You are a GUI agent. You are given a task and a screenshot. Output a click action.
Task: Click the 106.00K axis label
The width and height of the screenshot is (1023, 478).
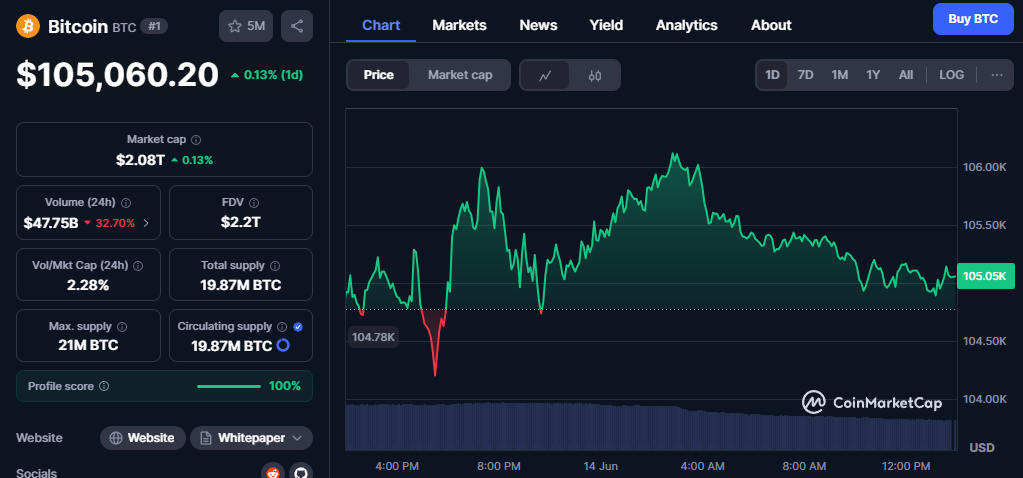985,167
